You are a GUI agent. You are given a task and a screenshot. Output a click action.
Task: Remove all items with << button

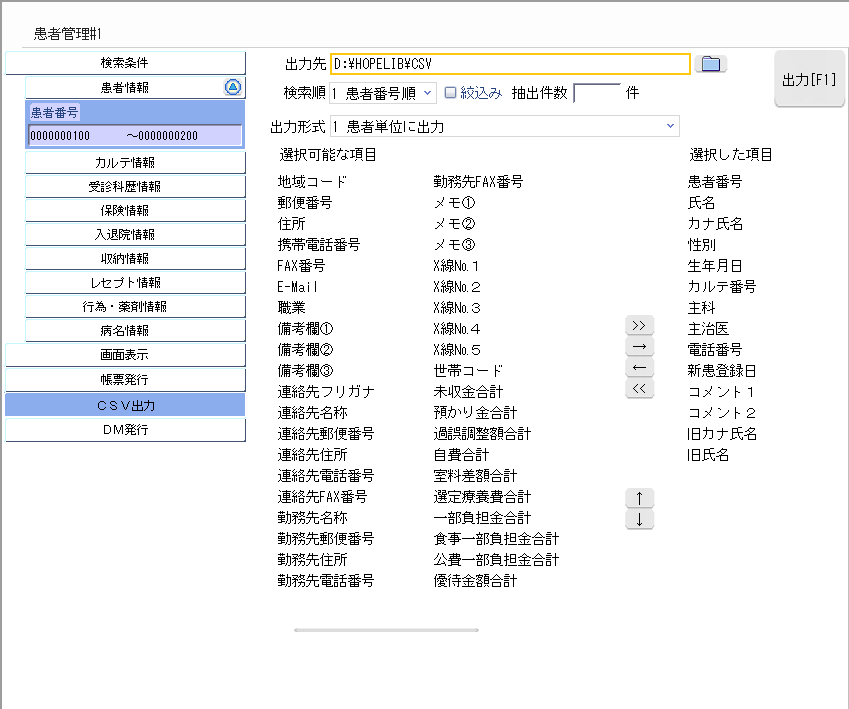tap(639, 388)
